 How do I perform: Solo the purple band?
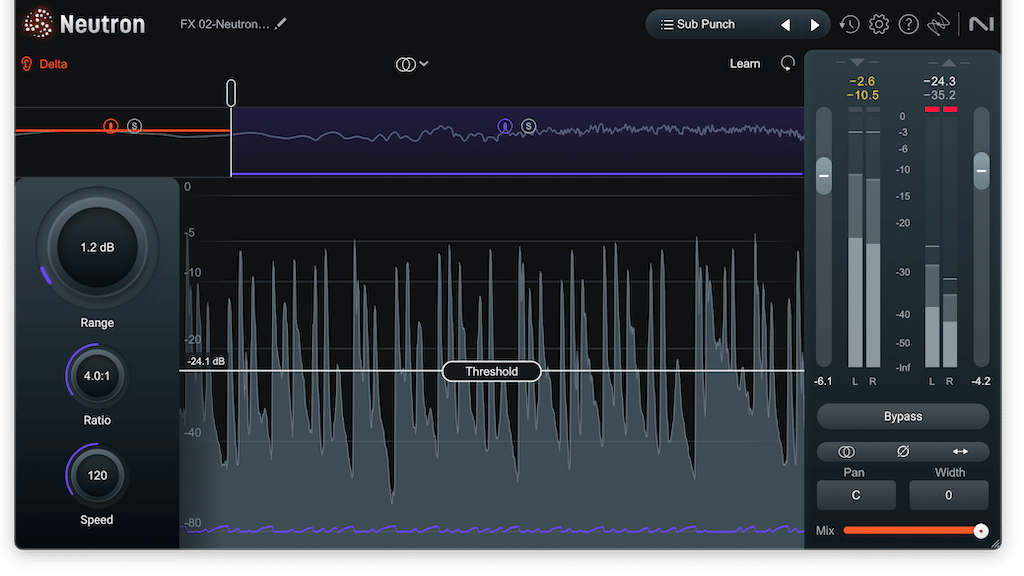[x=529, y=126]
